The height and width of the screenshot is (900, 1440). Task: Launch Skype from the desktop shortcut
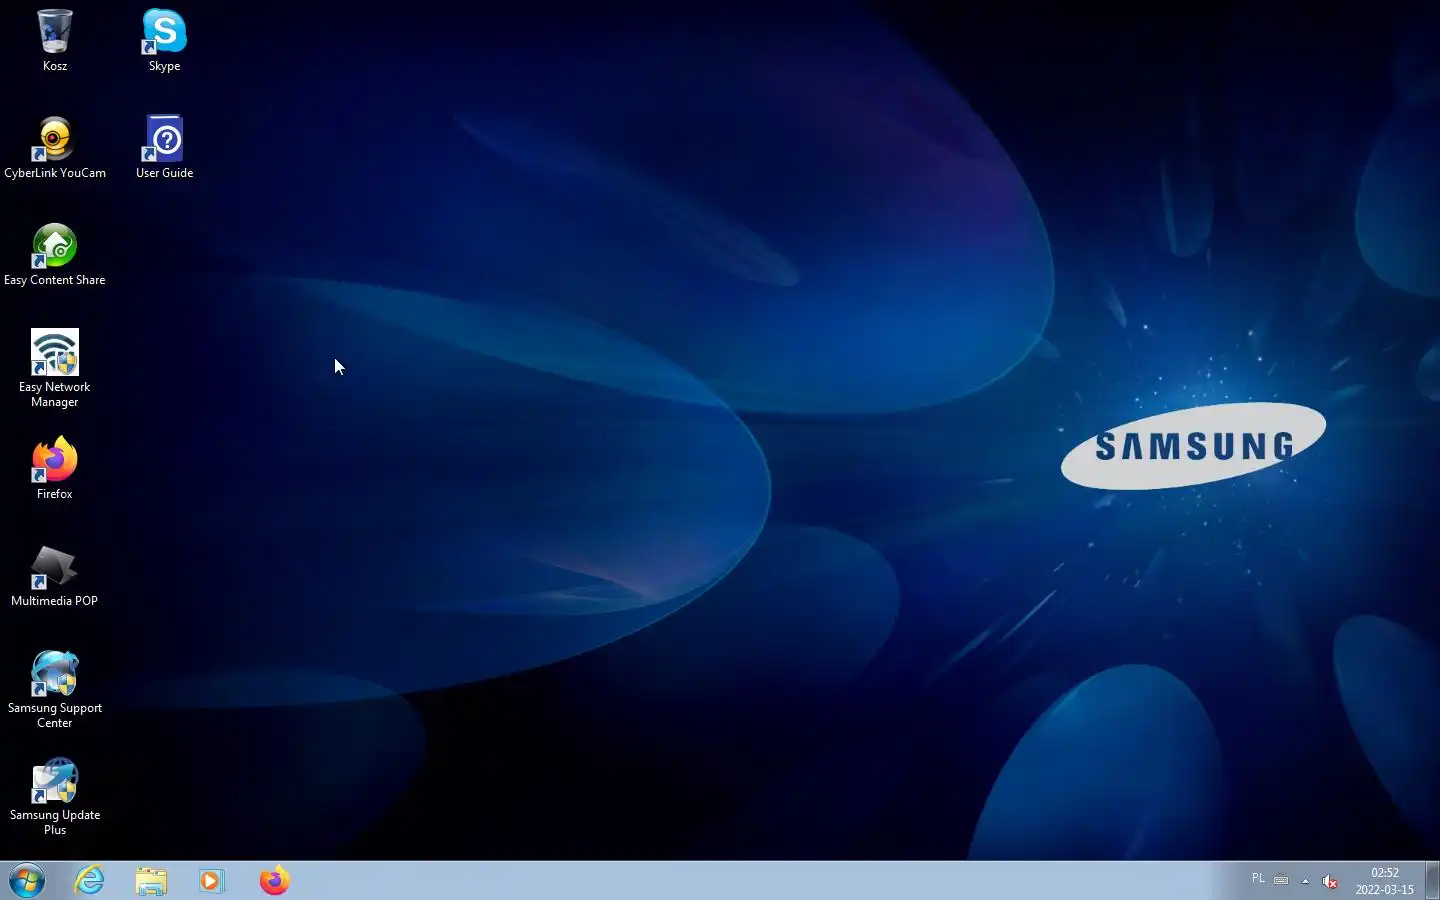pos(164,40)
